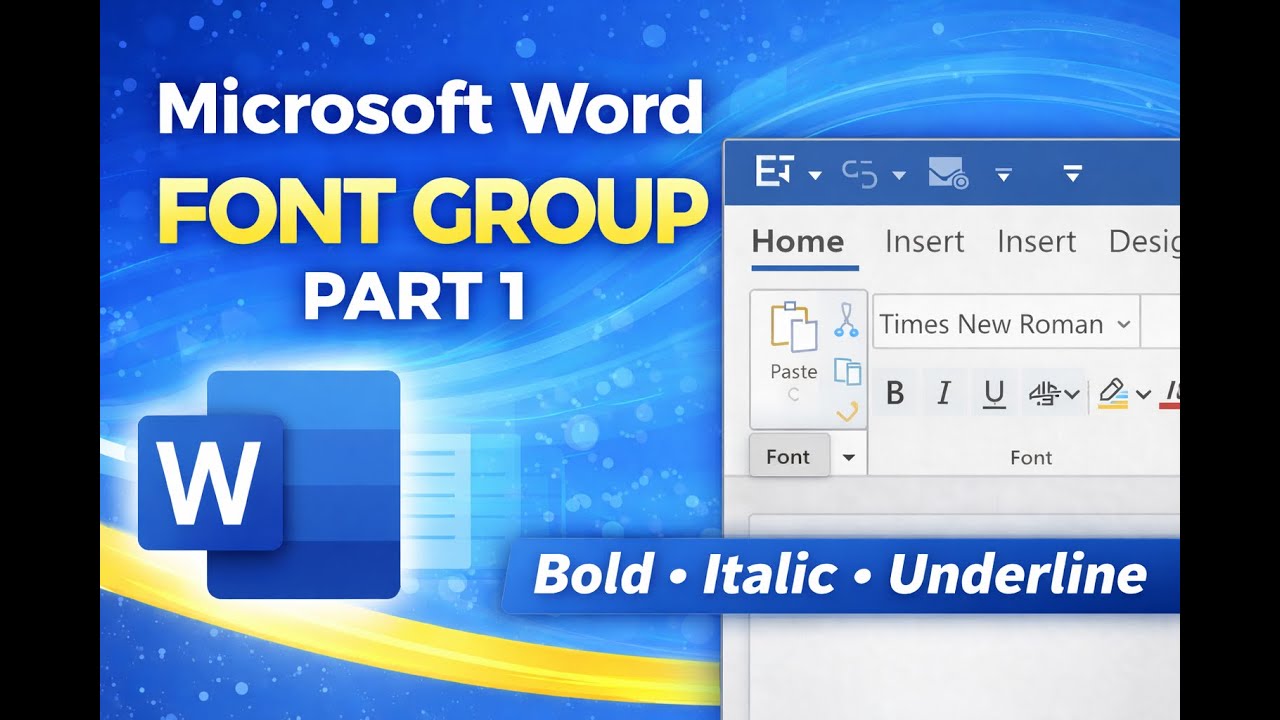Click the "Bold • Italic • Underline" banner

click(x=840, y=575)
